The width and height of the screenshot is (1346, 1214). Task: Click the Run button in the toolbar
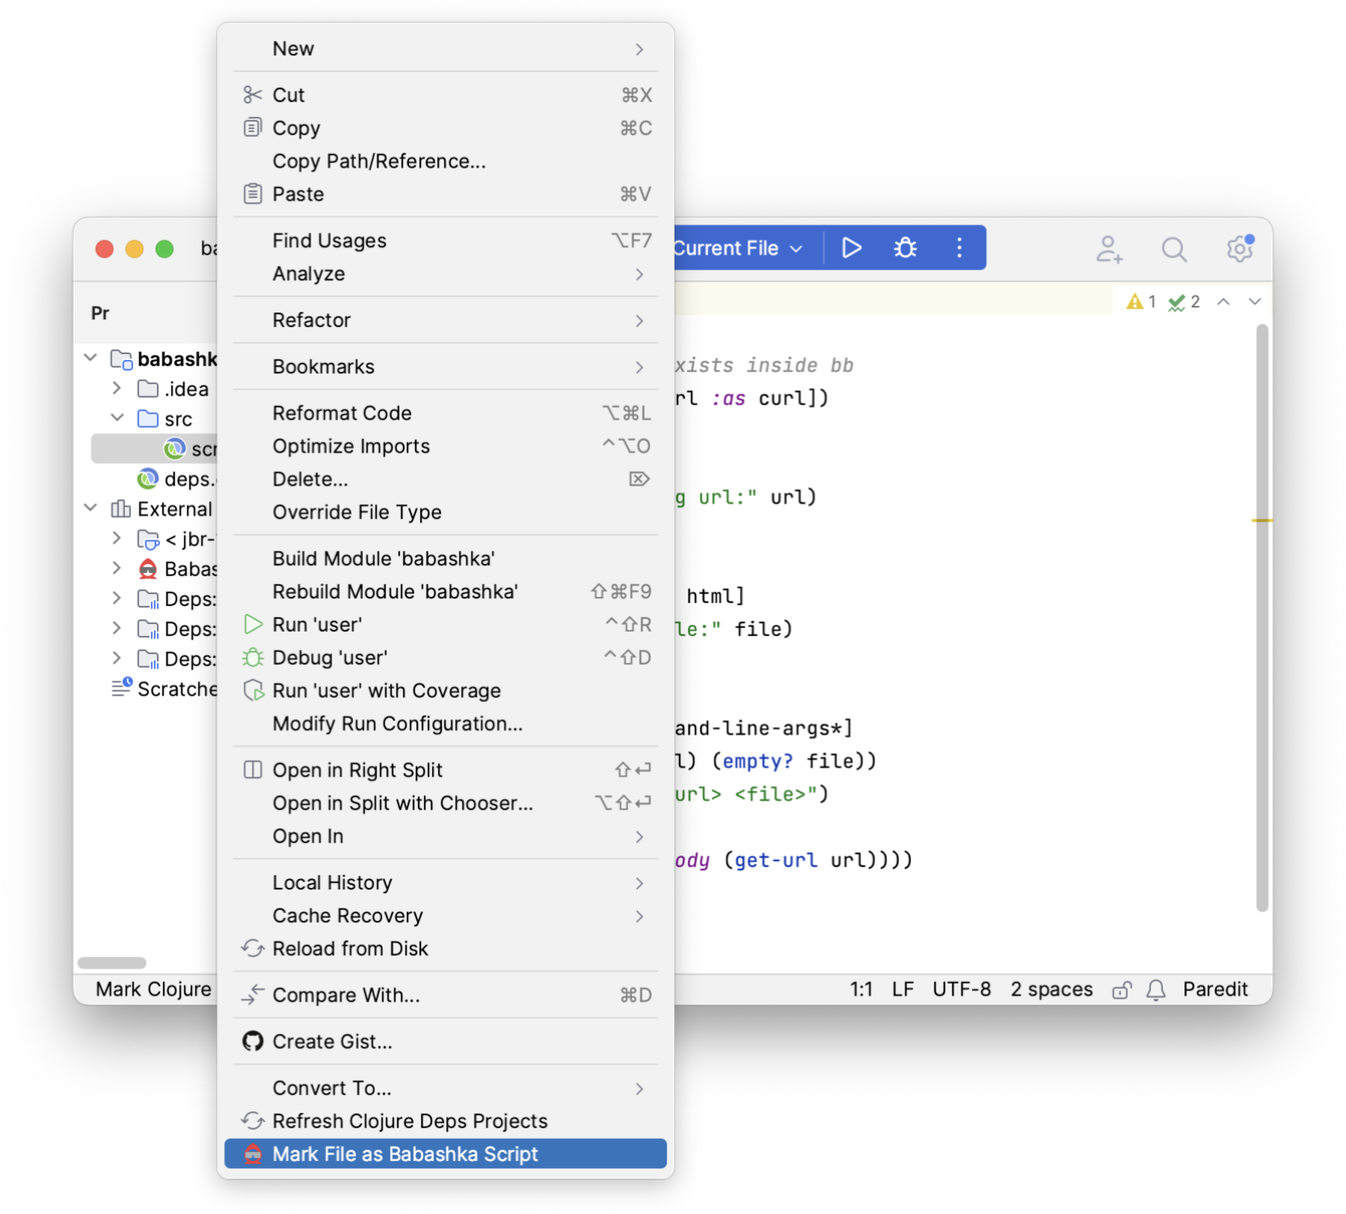click(x=851, y=248)
